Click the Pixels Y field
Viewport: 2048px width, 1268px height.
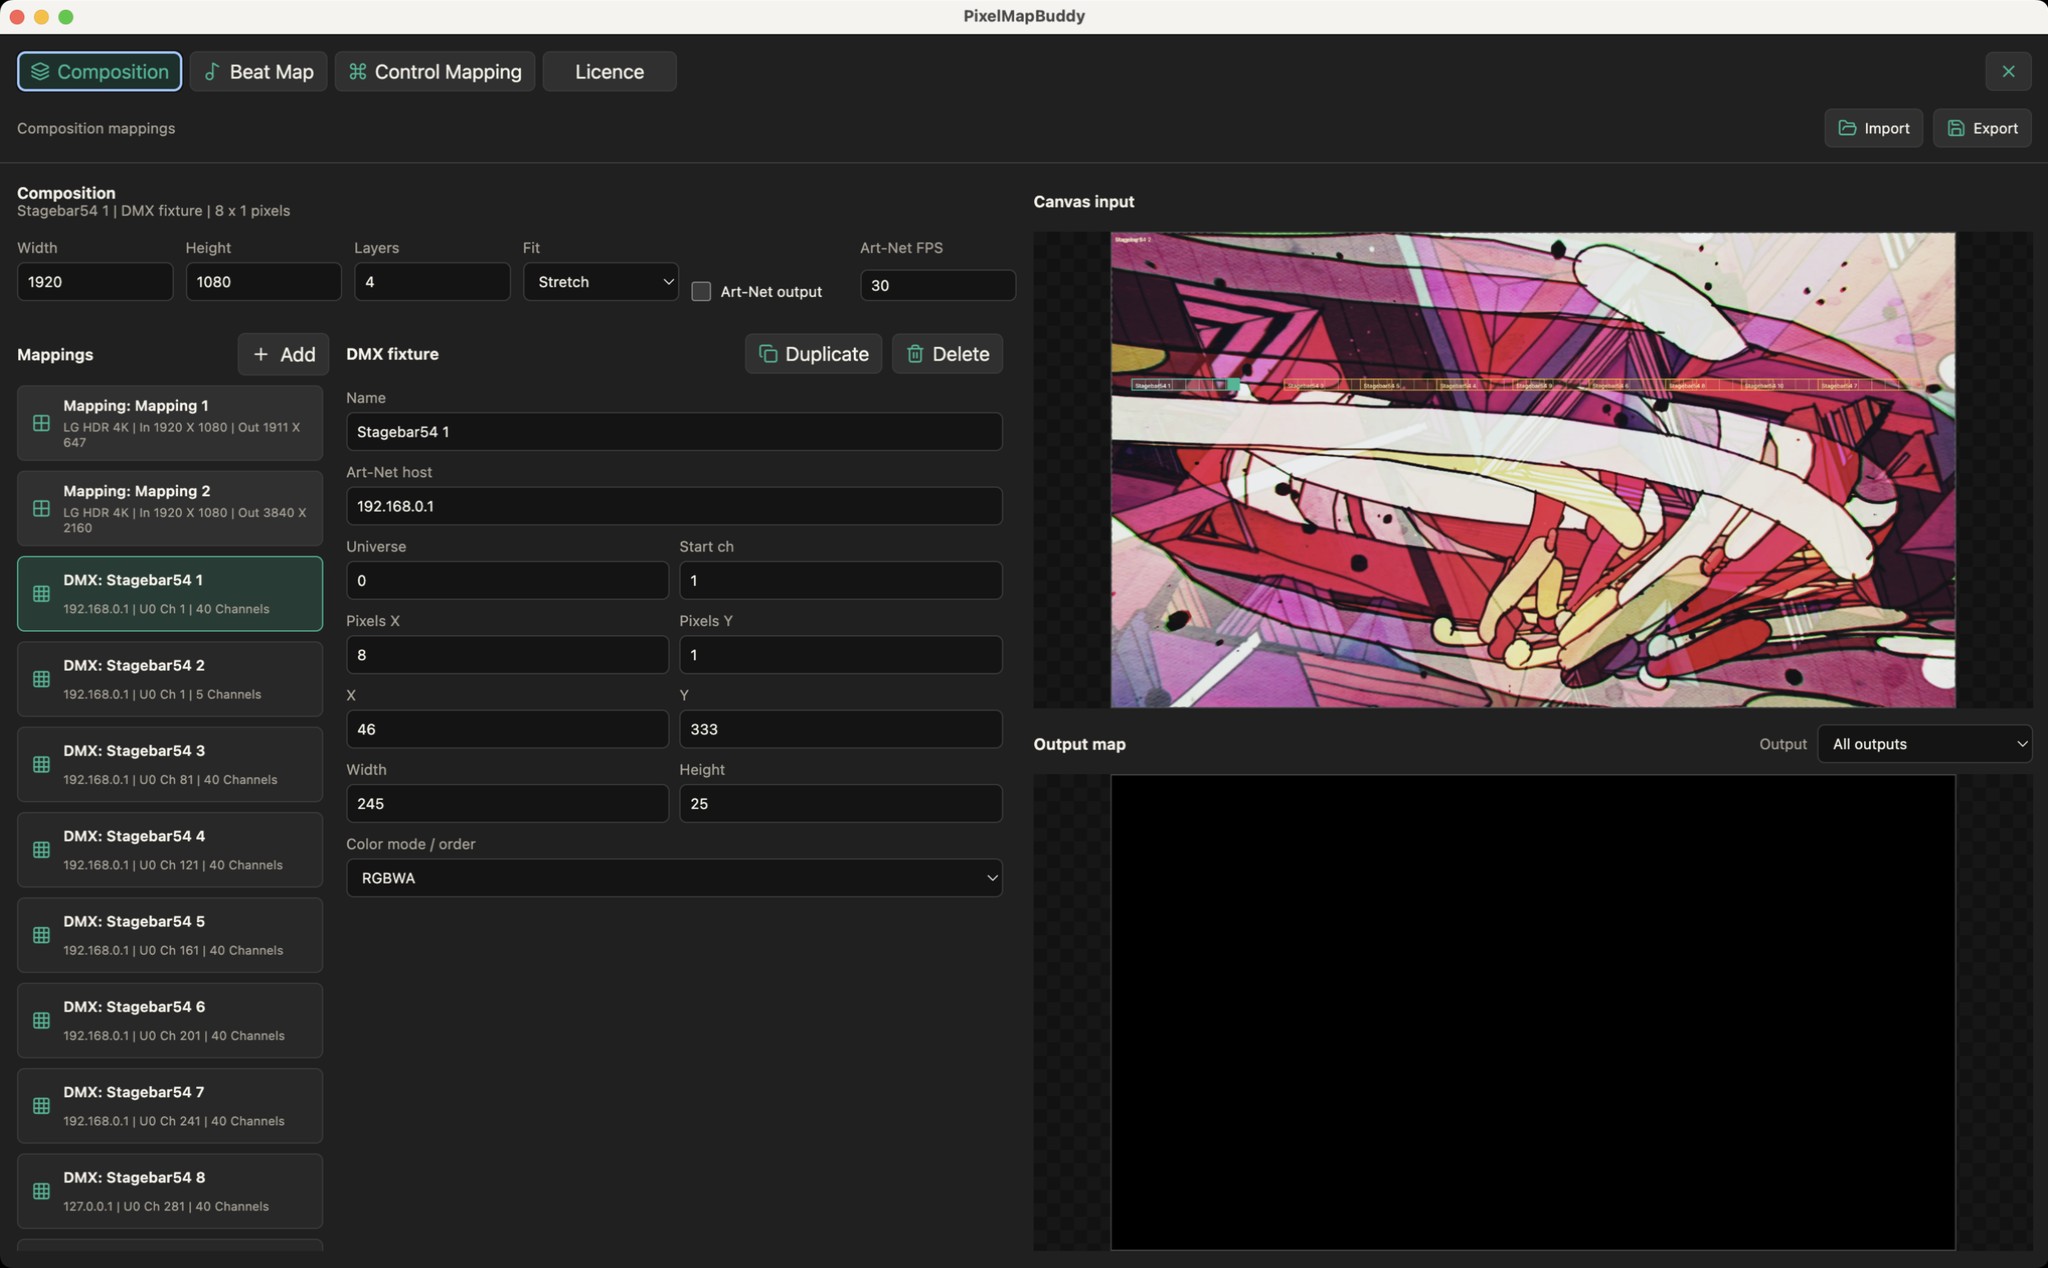click(840, 655)
